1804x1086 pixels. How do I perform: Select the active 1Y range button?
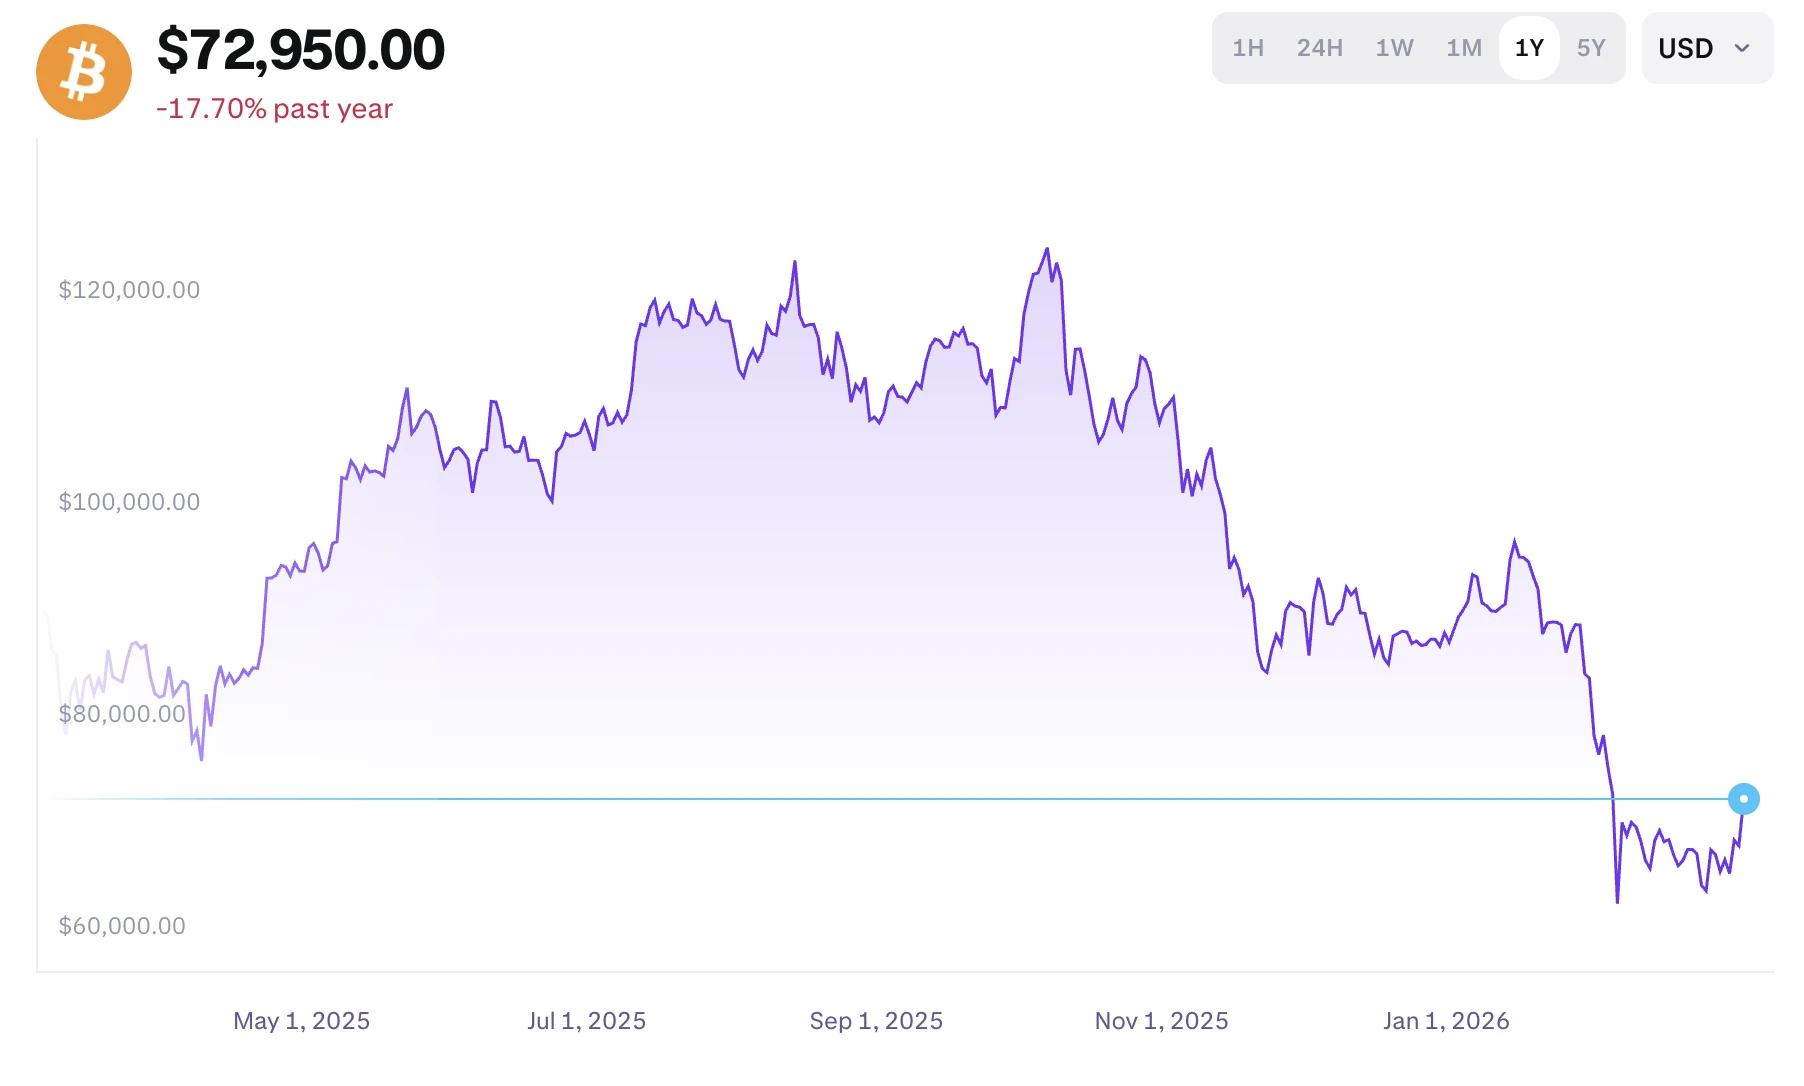1529,48
